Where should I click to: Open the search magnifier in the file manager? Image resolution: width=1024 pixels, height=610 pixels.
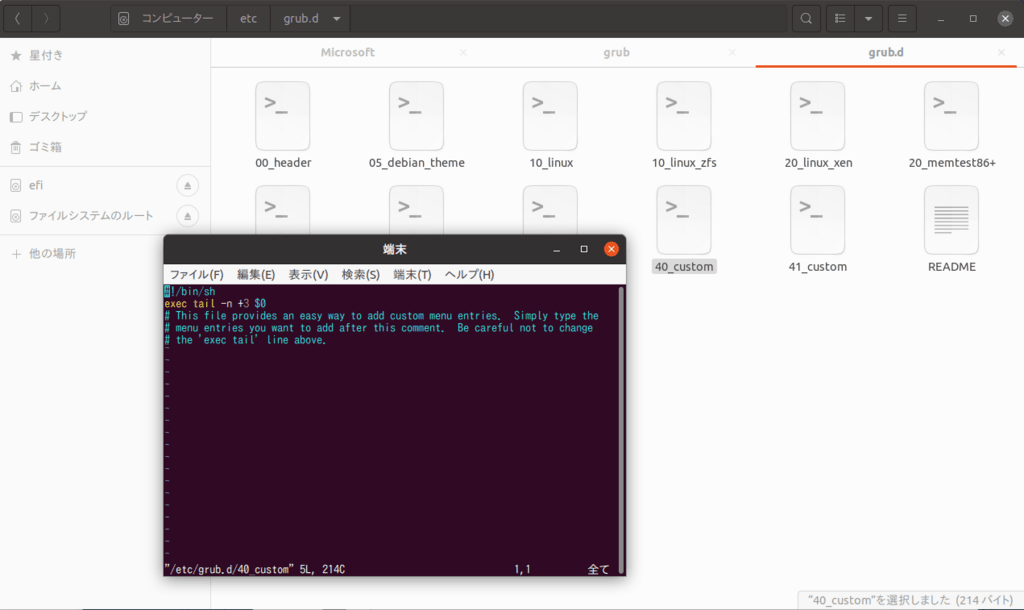pyautogui.click(x=806, y=18)
